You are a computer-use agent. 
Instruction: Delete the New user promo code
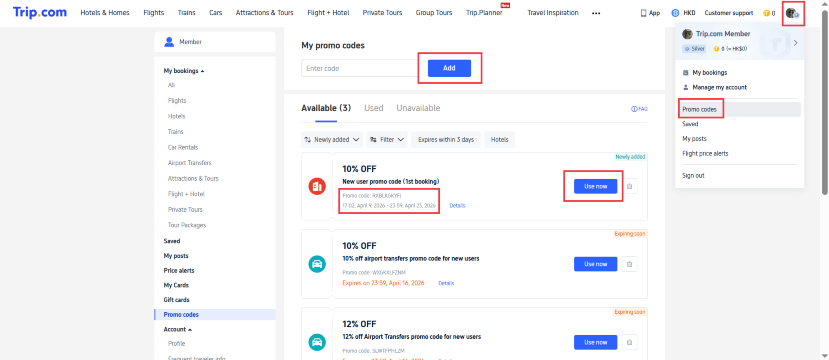[x=629, y=186]
